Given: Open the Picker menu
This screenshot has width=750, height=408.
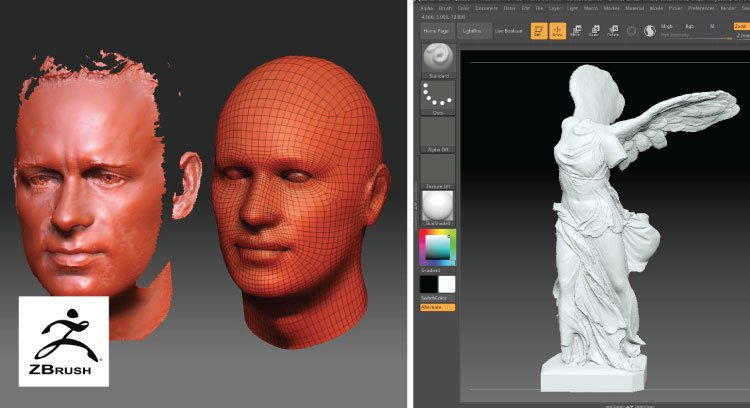Looking at the screenshot, I should [x=675, y=8].
